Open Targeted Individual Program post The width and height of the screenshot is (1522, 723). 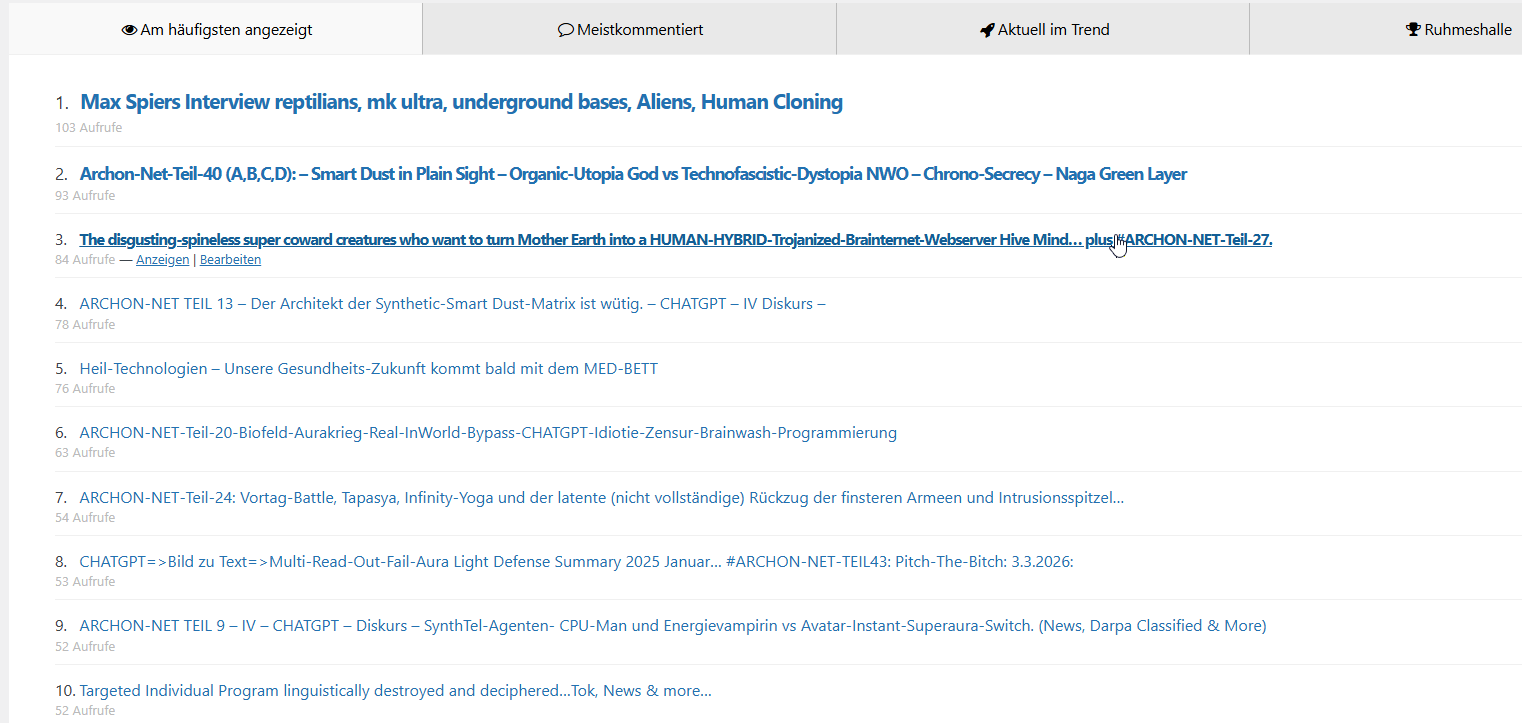pyautogui.click(x=395, y=690)
